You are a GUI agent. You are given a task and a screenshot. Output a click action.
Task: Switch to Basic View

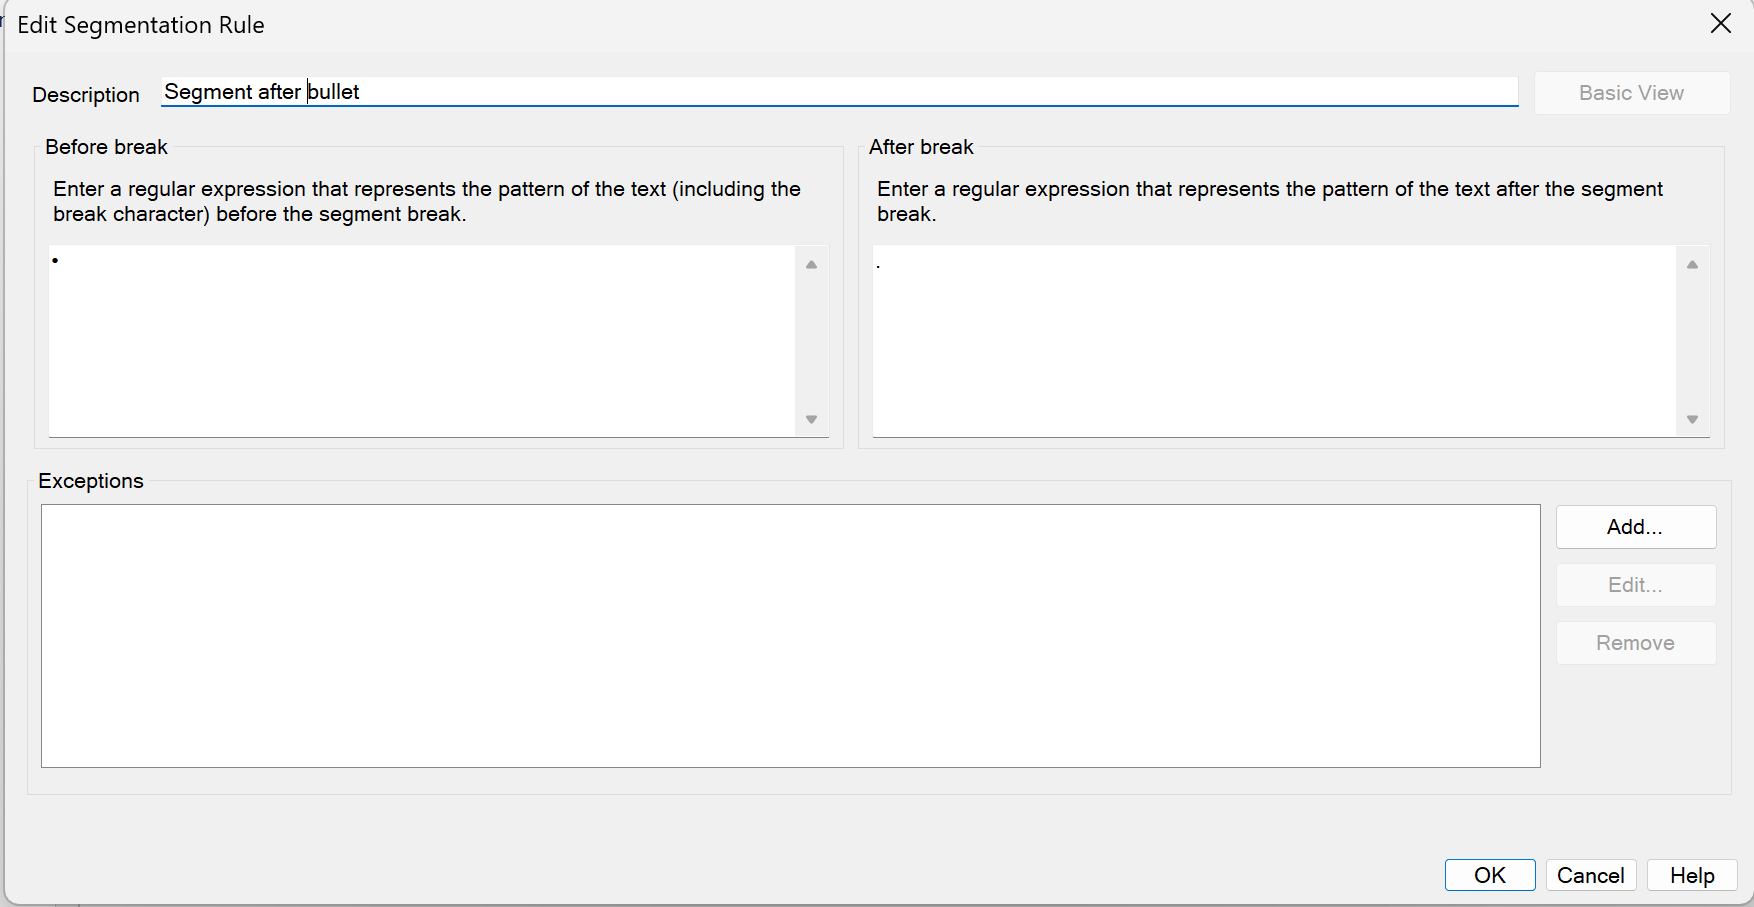click(1631, 93)
